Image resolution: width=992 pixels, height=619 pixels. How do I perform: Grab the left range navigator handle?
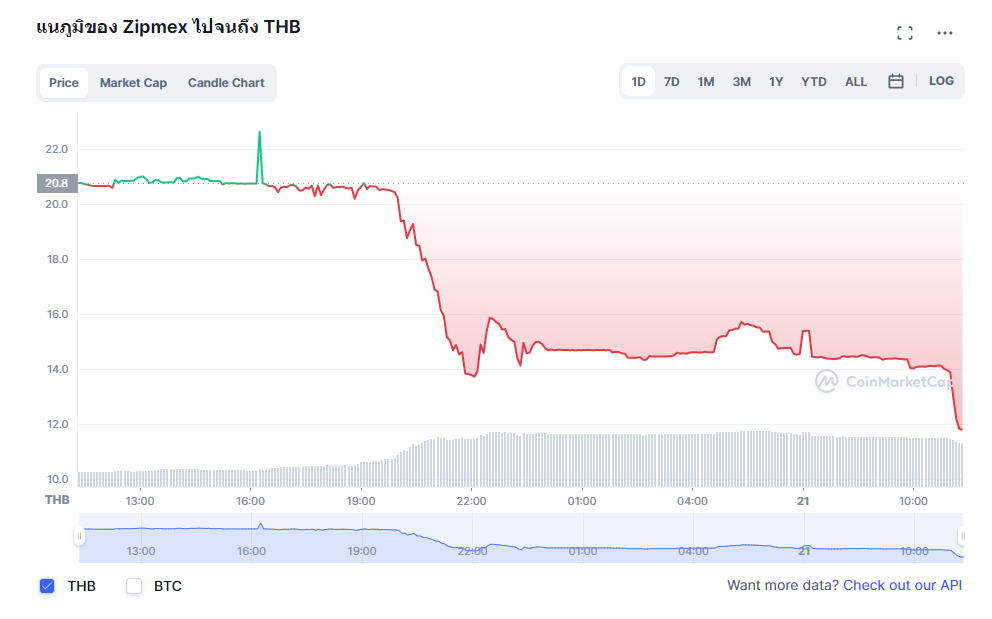point(79,537)
